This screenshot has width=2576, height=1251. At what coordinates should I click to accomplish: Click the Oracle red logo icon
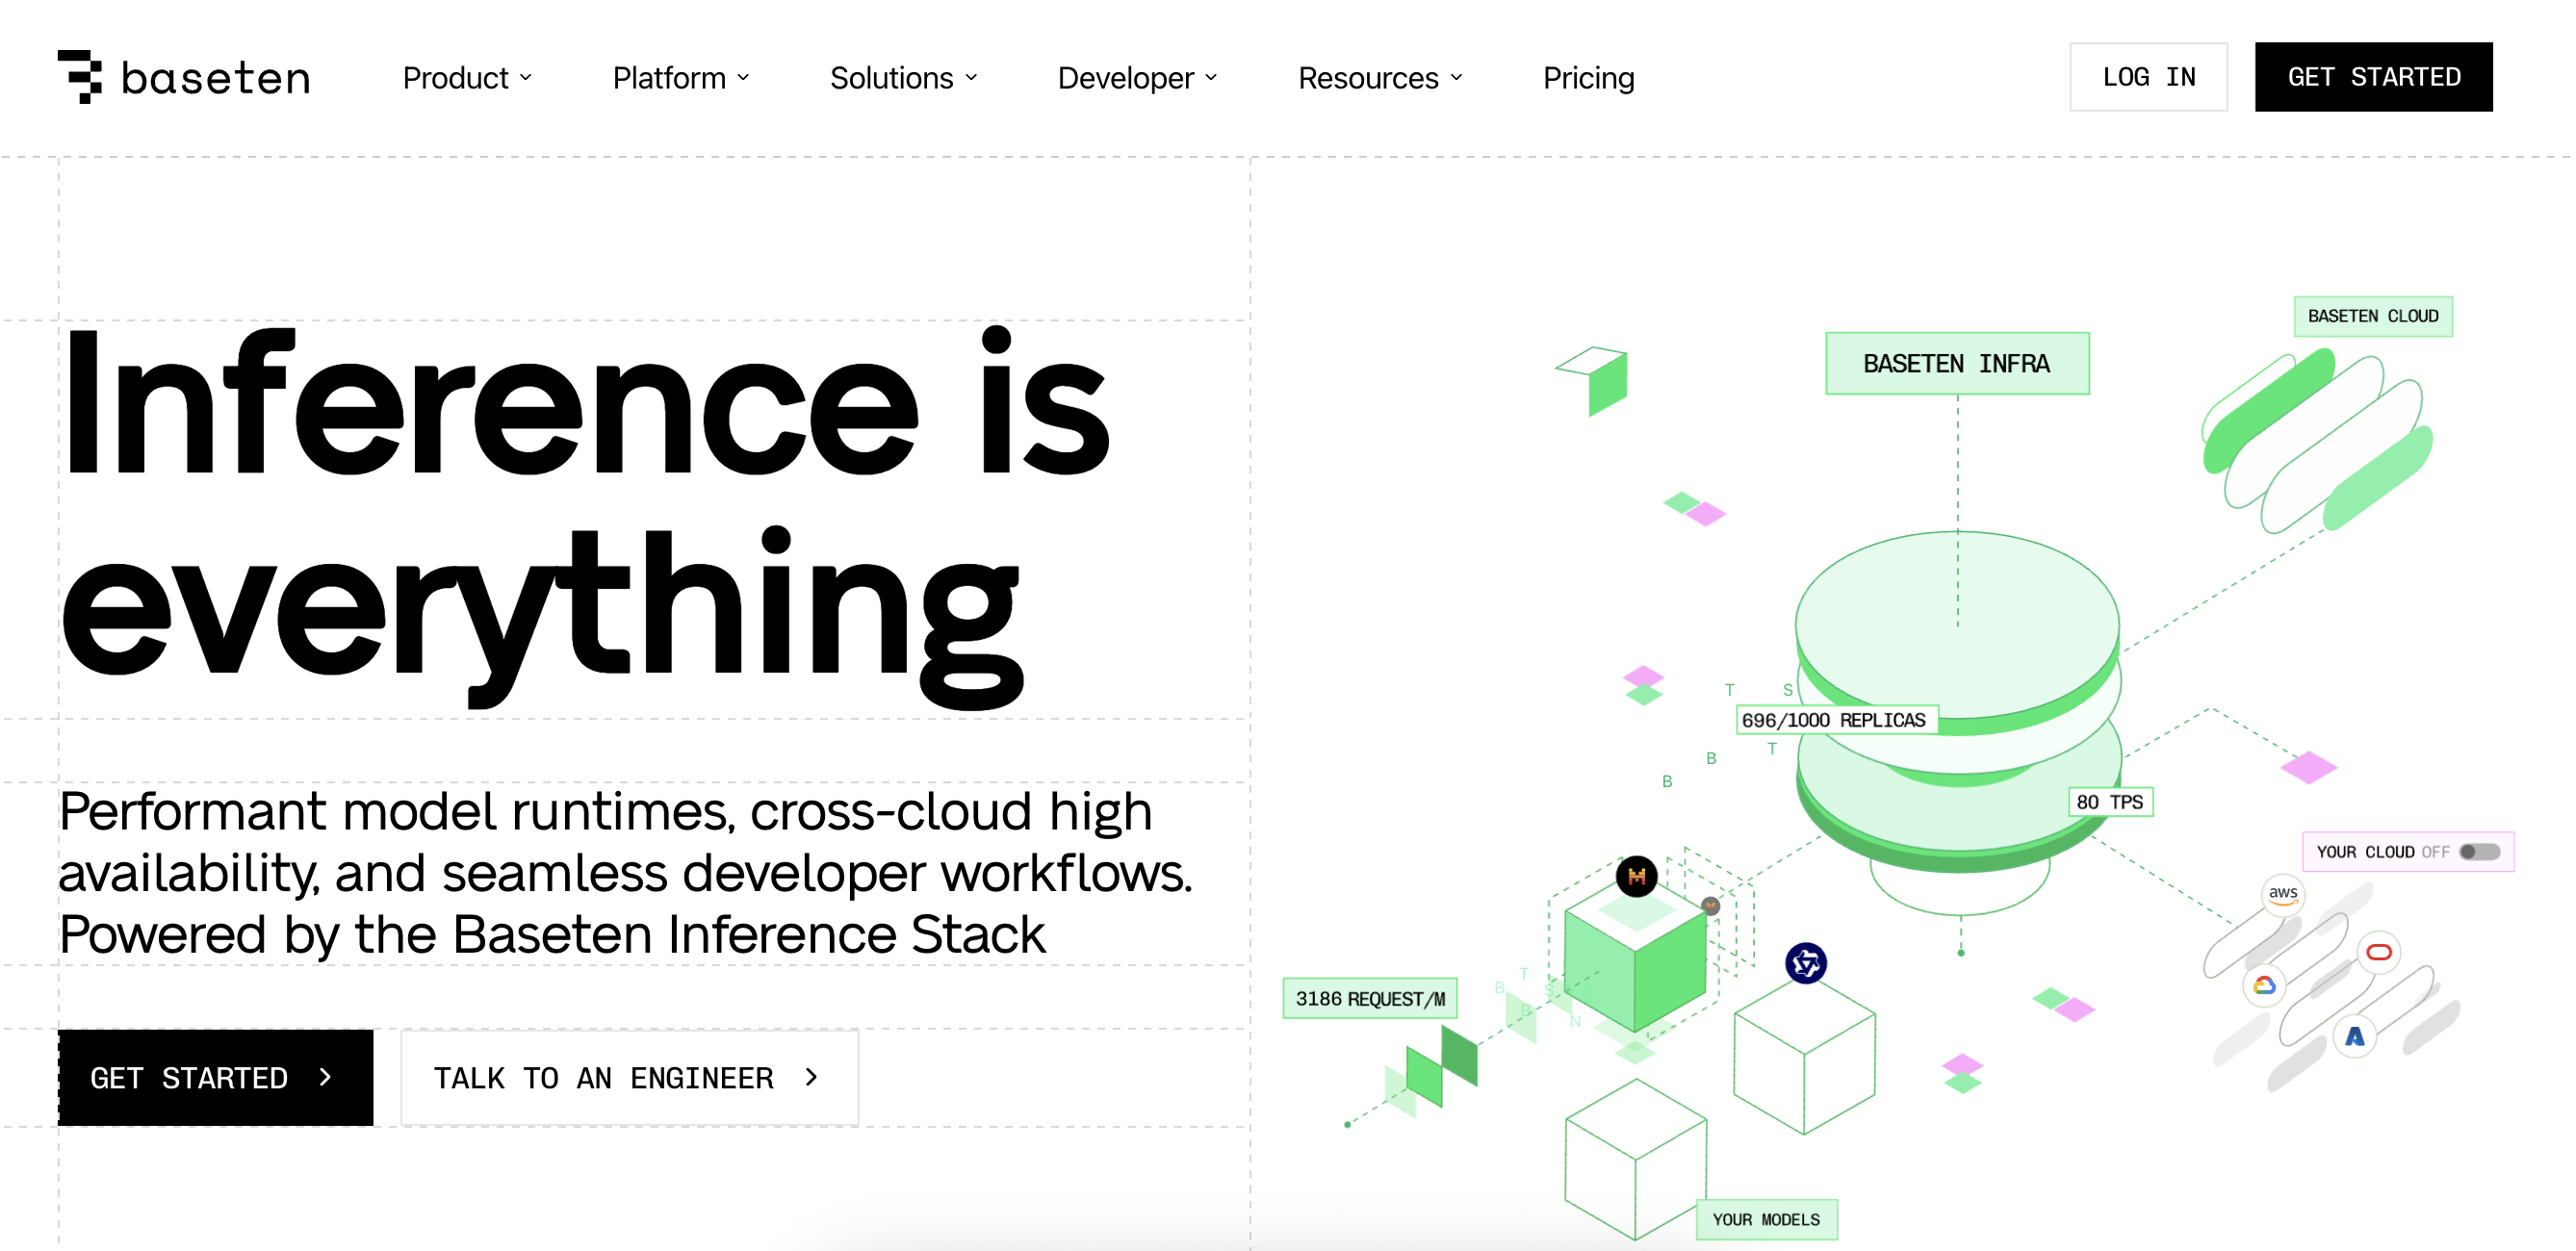[2379, 952]
